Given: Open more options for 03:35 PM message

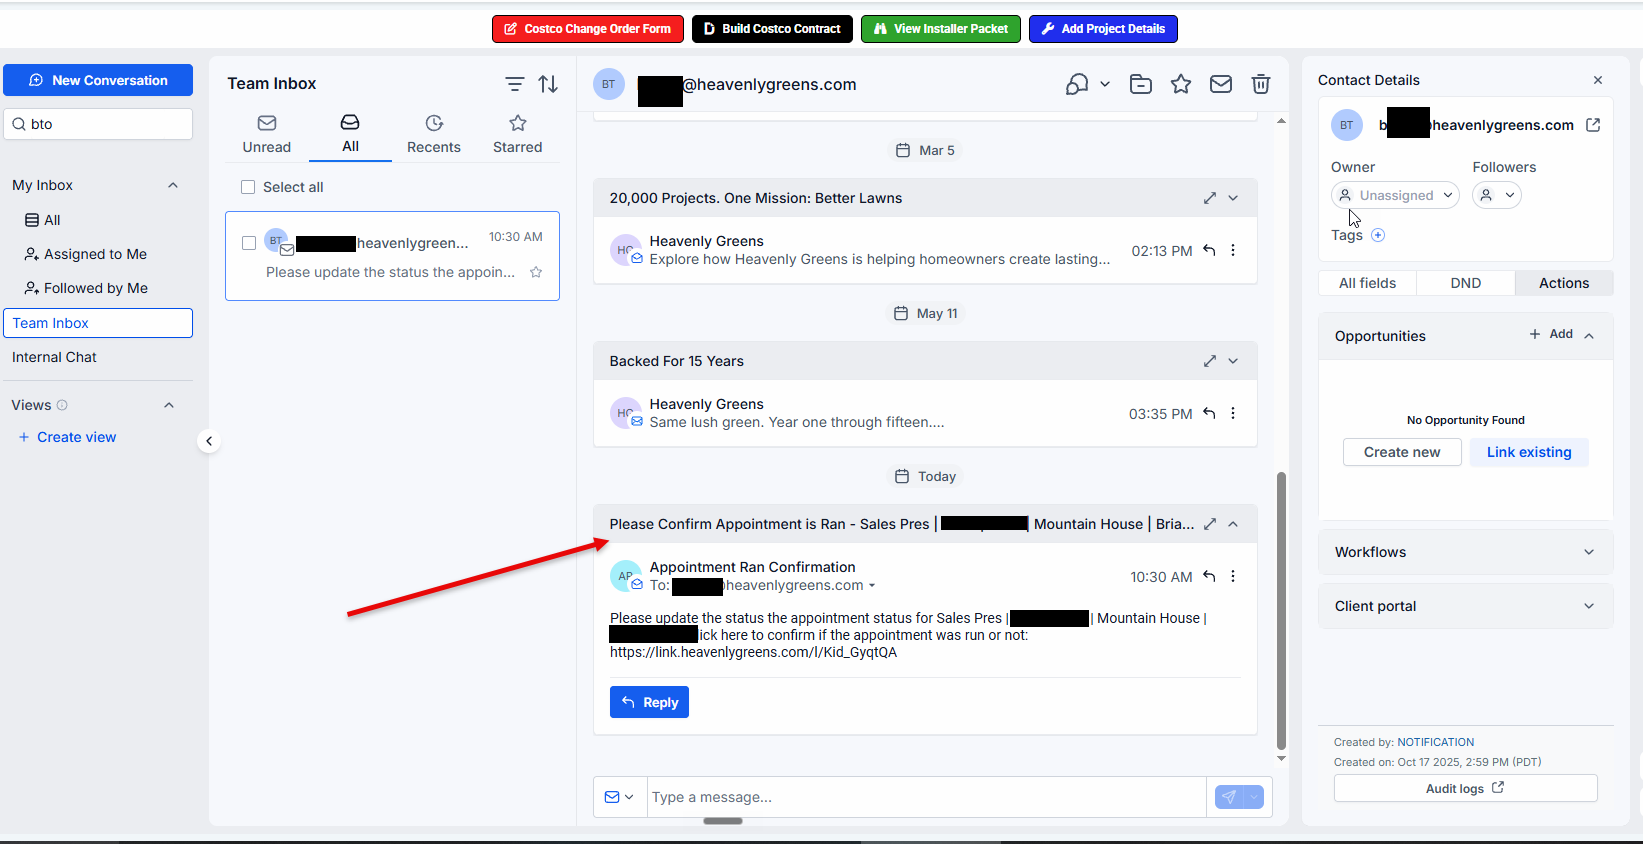Looking at the screenshot, I should pos(1233,413).
